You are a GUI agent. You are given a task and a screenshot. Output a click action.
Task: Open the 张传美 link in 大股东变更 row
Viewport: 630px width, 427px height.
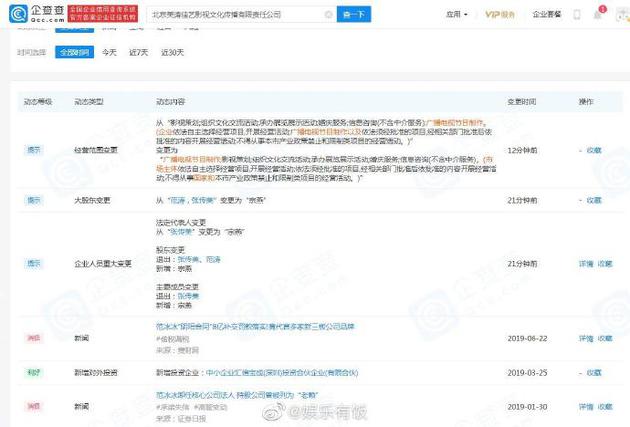point(203,200)
